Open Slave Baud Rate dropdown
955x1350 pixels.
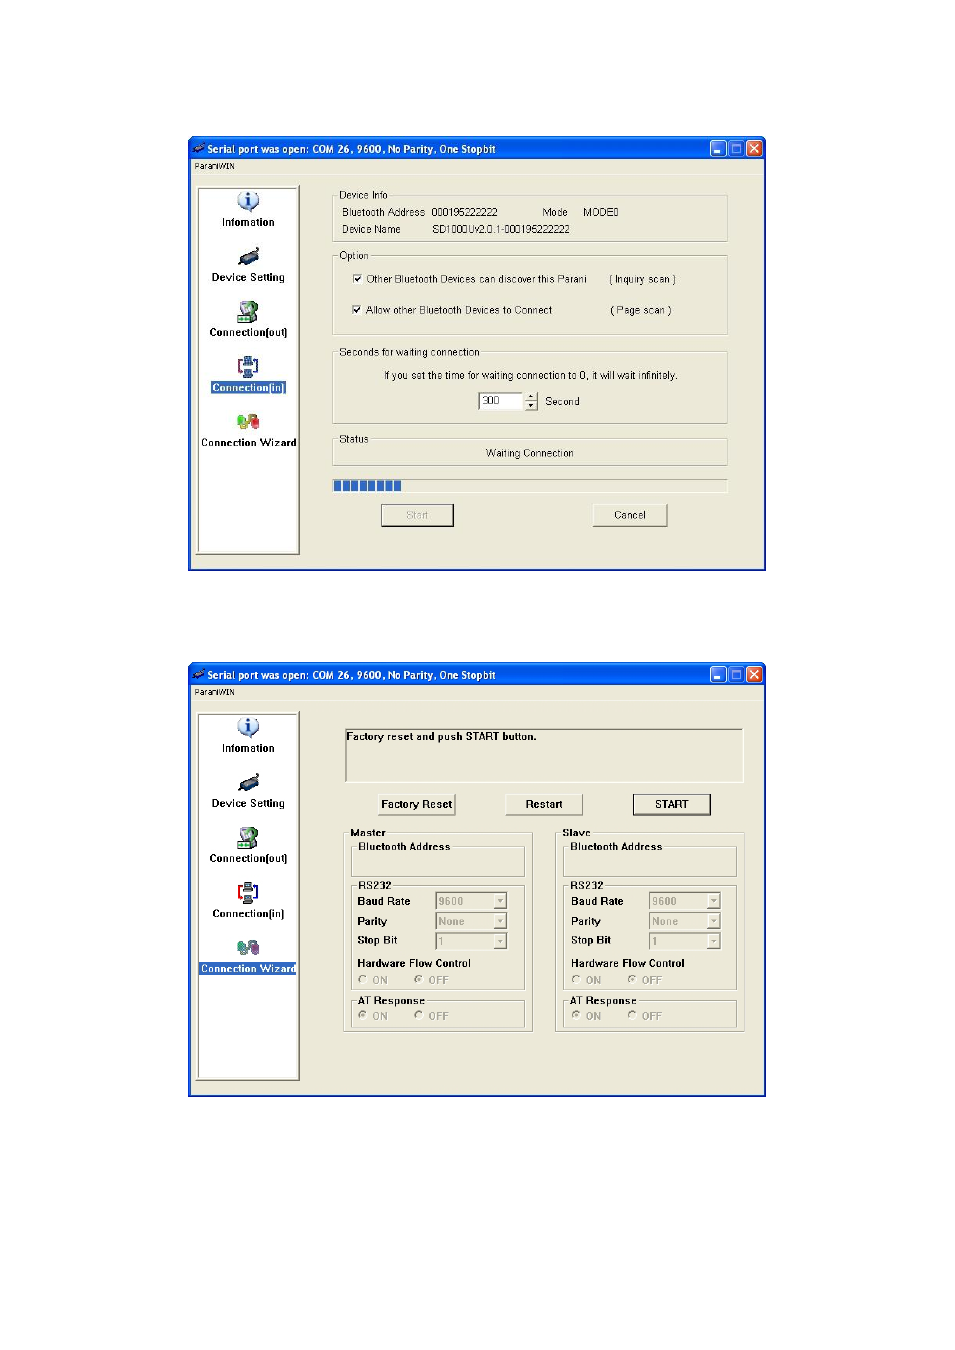(x=714, y=901)
